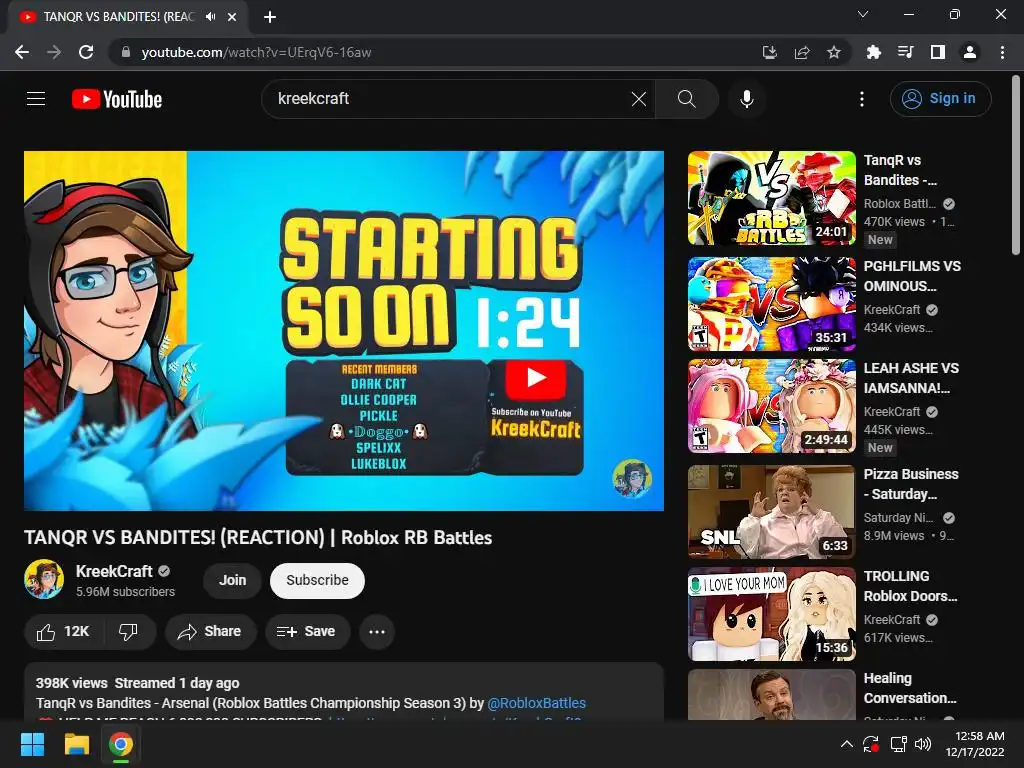Open the clock and date panel
The height and width of the screenshot is (768, 1024).
976,744
